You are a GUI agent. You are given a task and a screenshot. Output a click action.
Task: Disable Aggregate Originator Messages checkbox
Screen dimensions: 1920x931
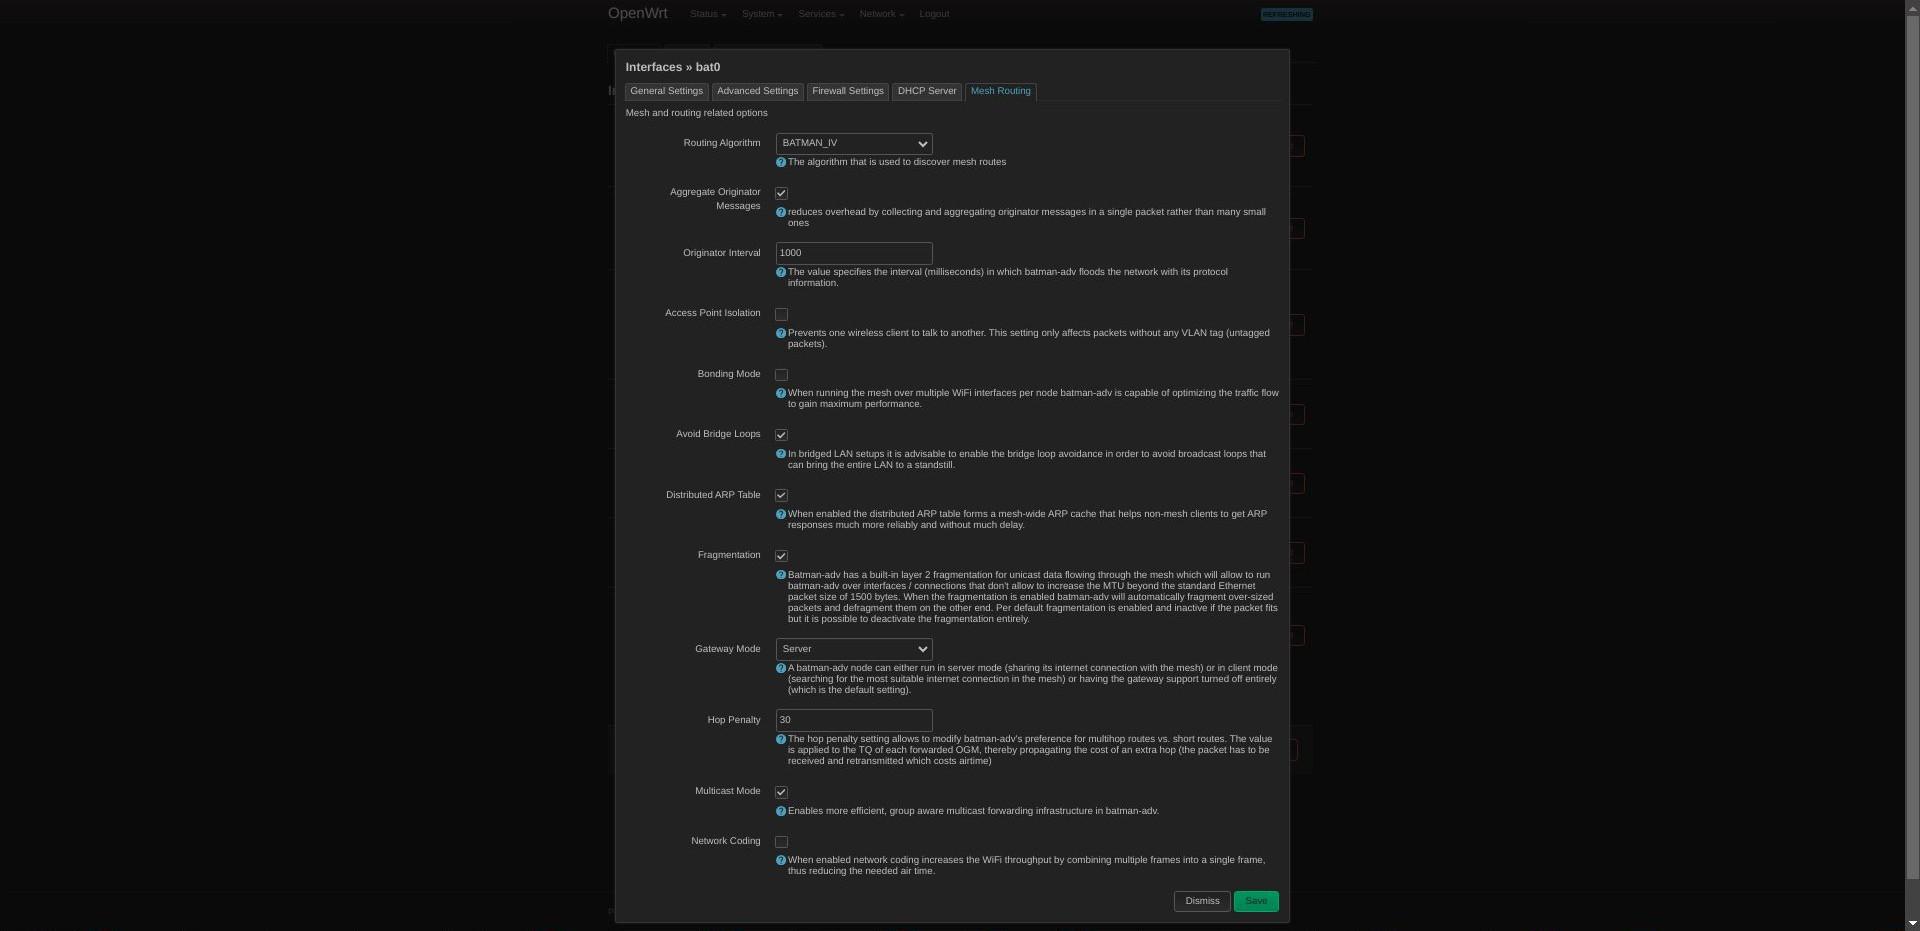point(781,193)
